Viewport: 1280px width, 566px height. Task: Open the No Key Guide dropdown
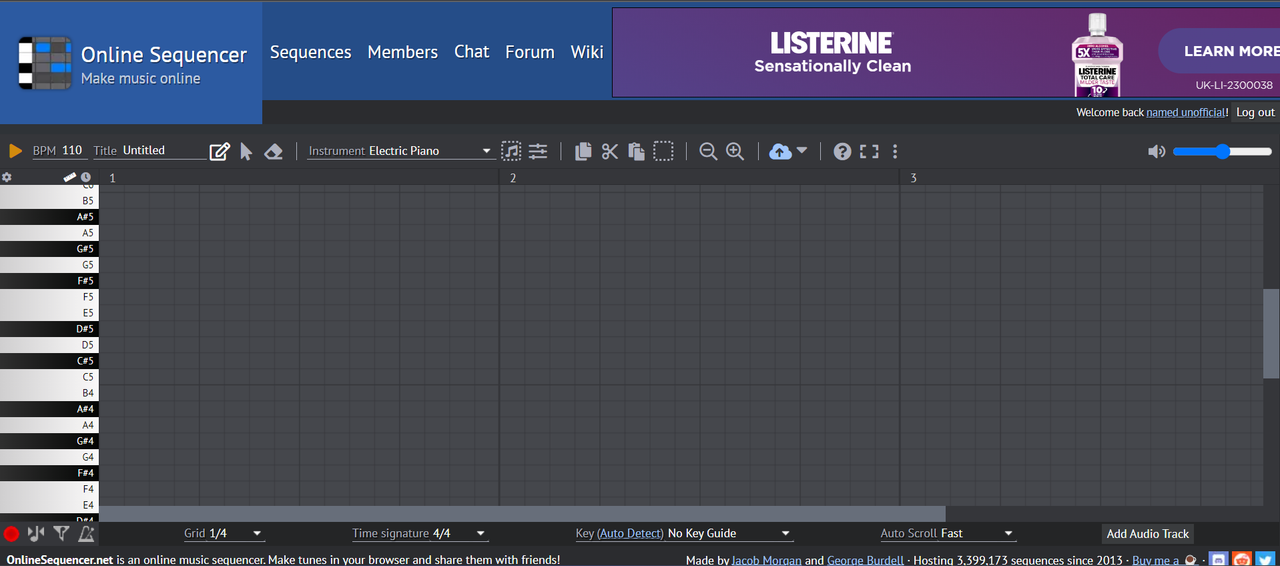coord(730,534)
